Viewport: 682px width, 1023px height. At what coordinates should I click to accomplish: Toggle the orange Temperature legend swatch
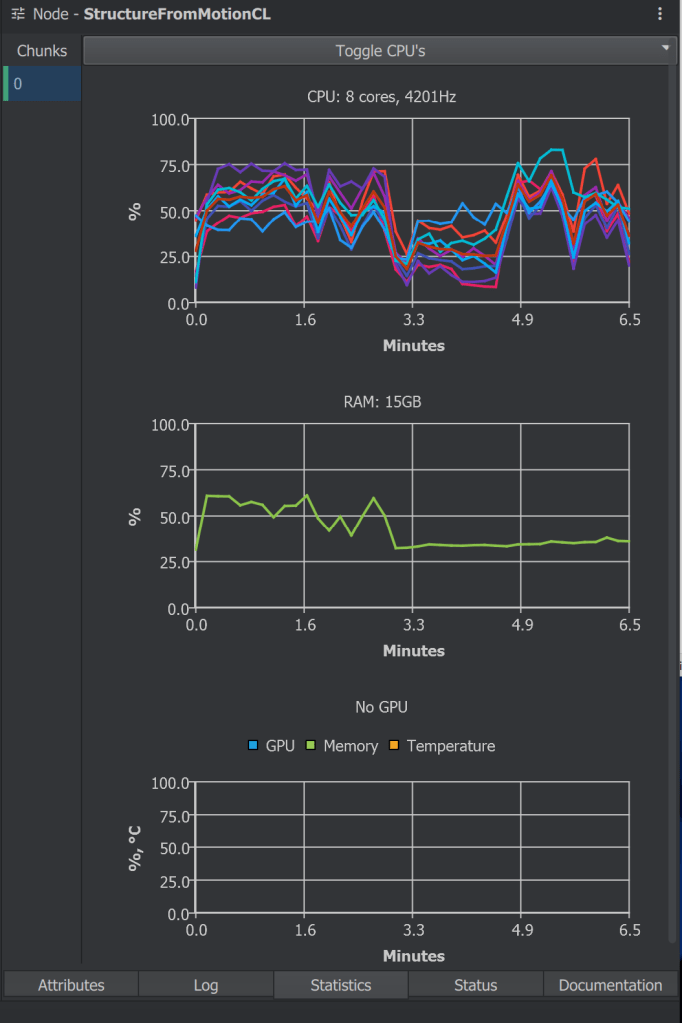pos(394,746)
